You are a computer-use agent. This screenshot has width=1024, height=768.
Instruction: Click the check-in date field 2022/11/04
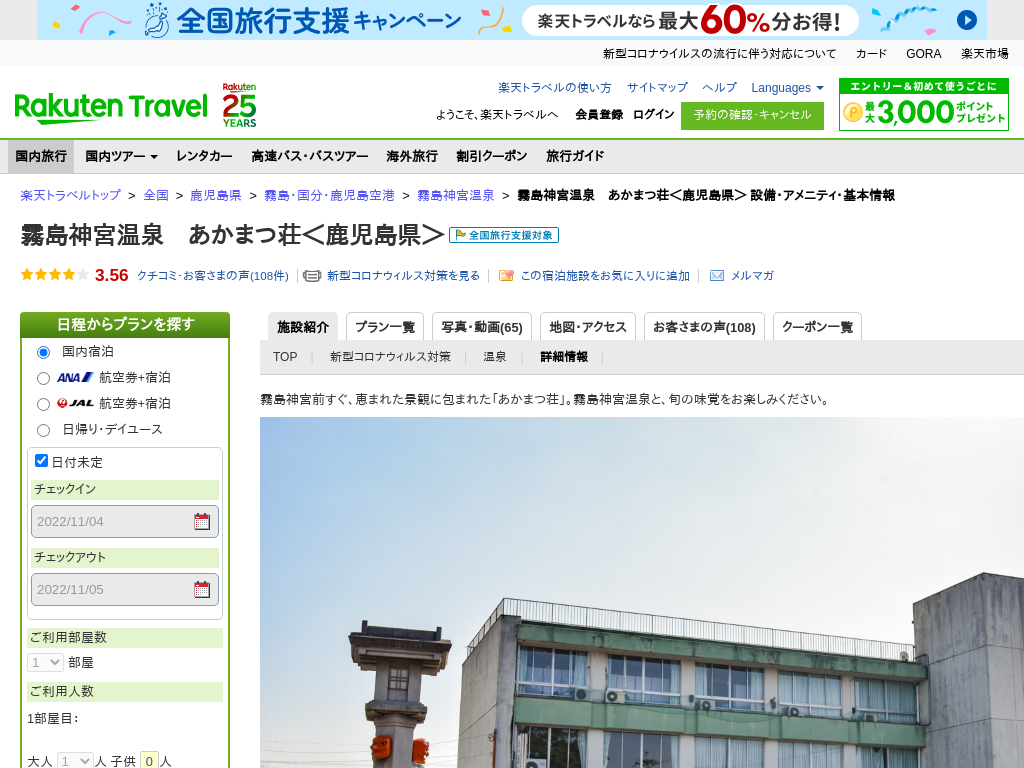point(125,521)
